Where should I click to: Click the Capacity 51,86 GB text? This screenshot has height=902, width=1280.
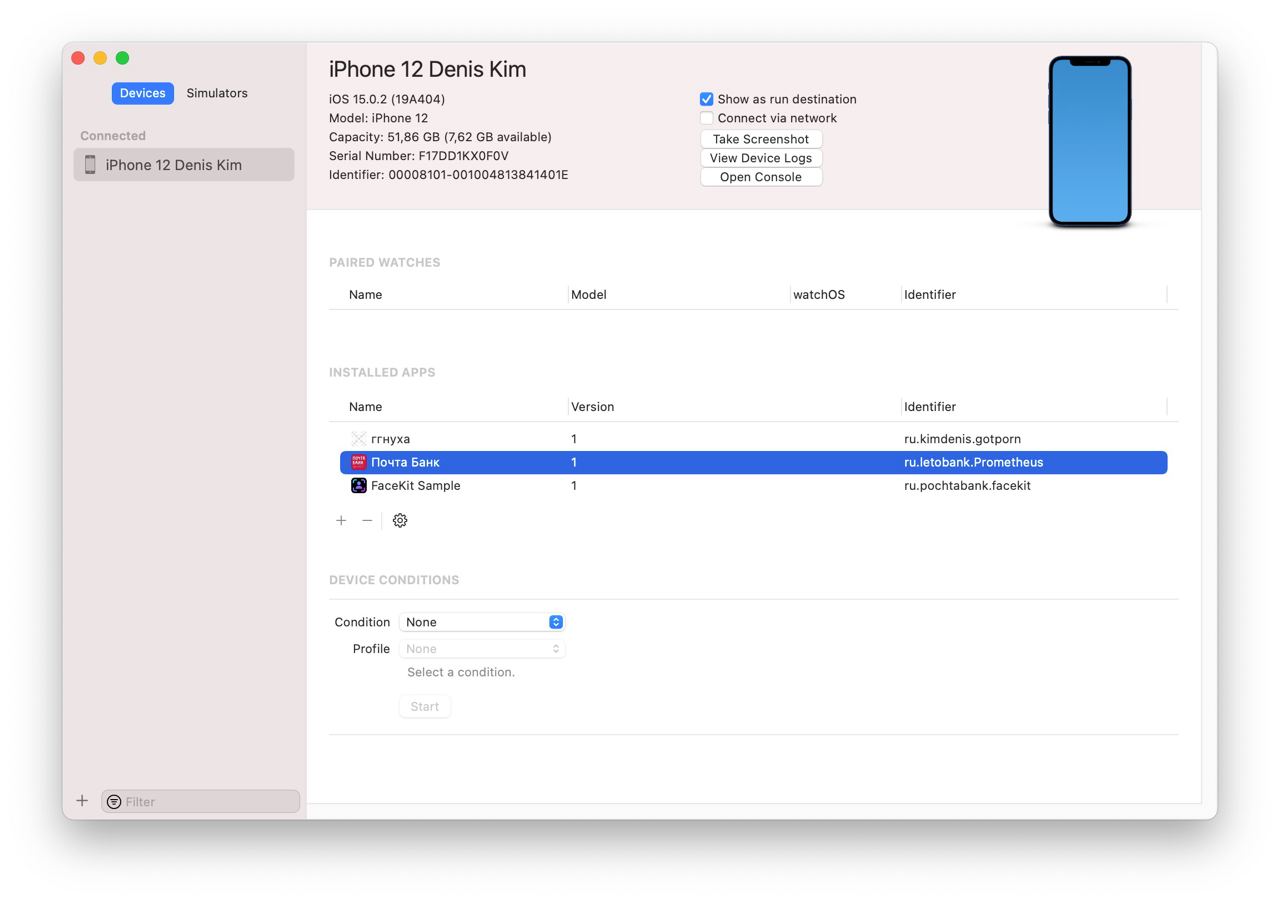(x=440, y=137)
